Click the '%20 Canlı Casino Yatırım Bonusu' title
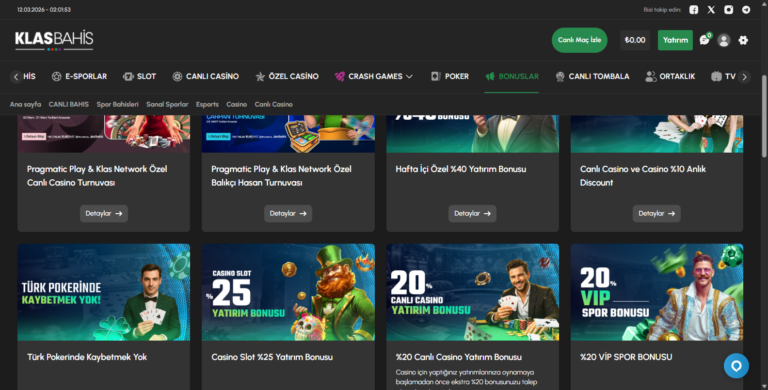Screen dimensions: 768x390 [458, 357]
